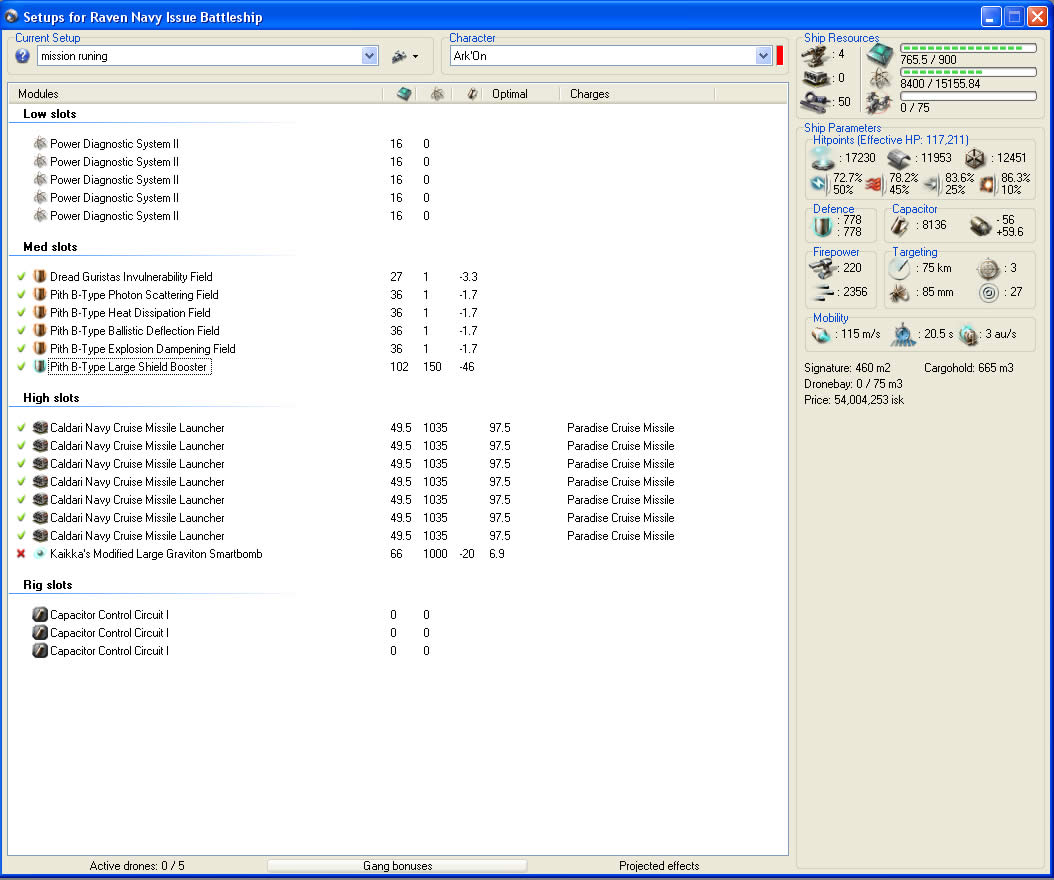Expand the Character dropdown arrow

coord(763,56)
